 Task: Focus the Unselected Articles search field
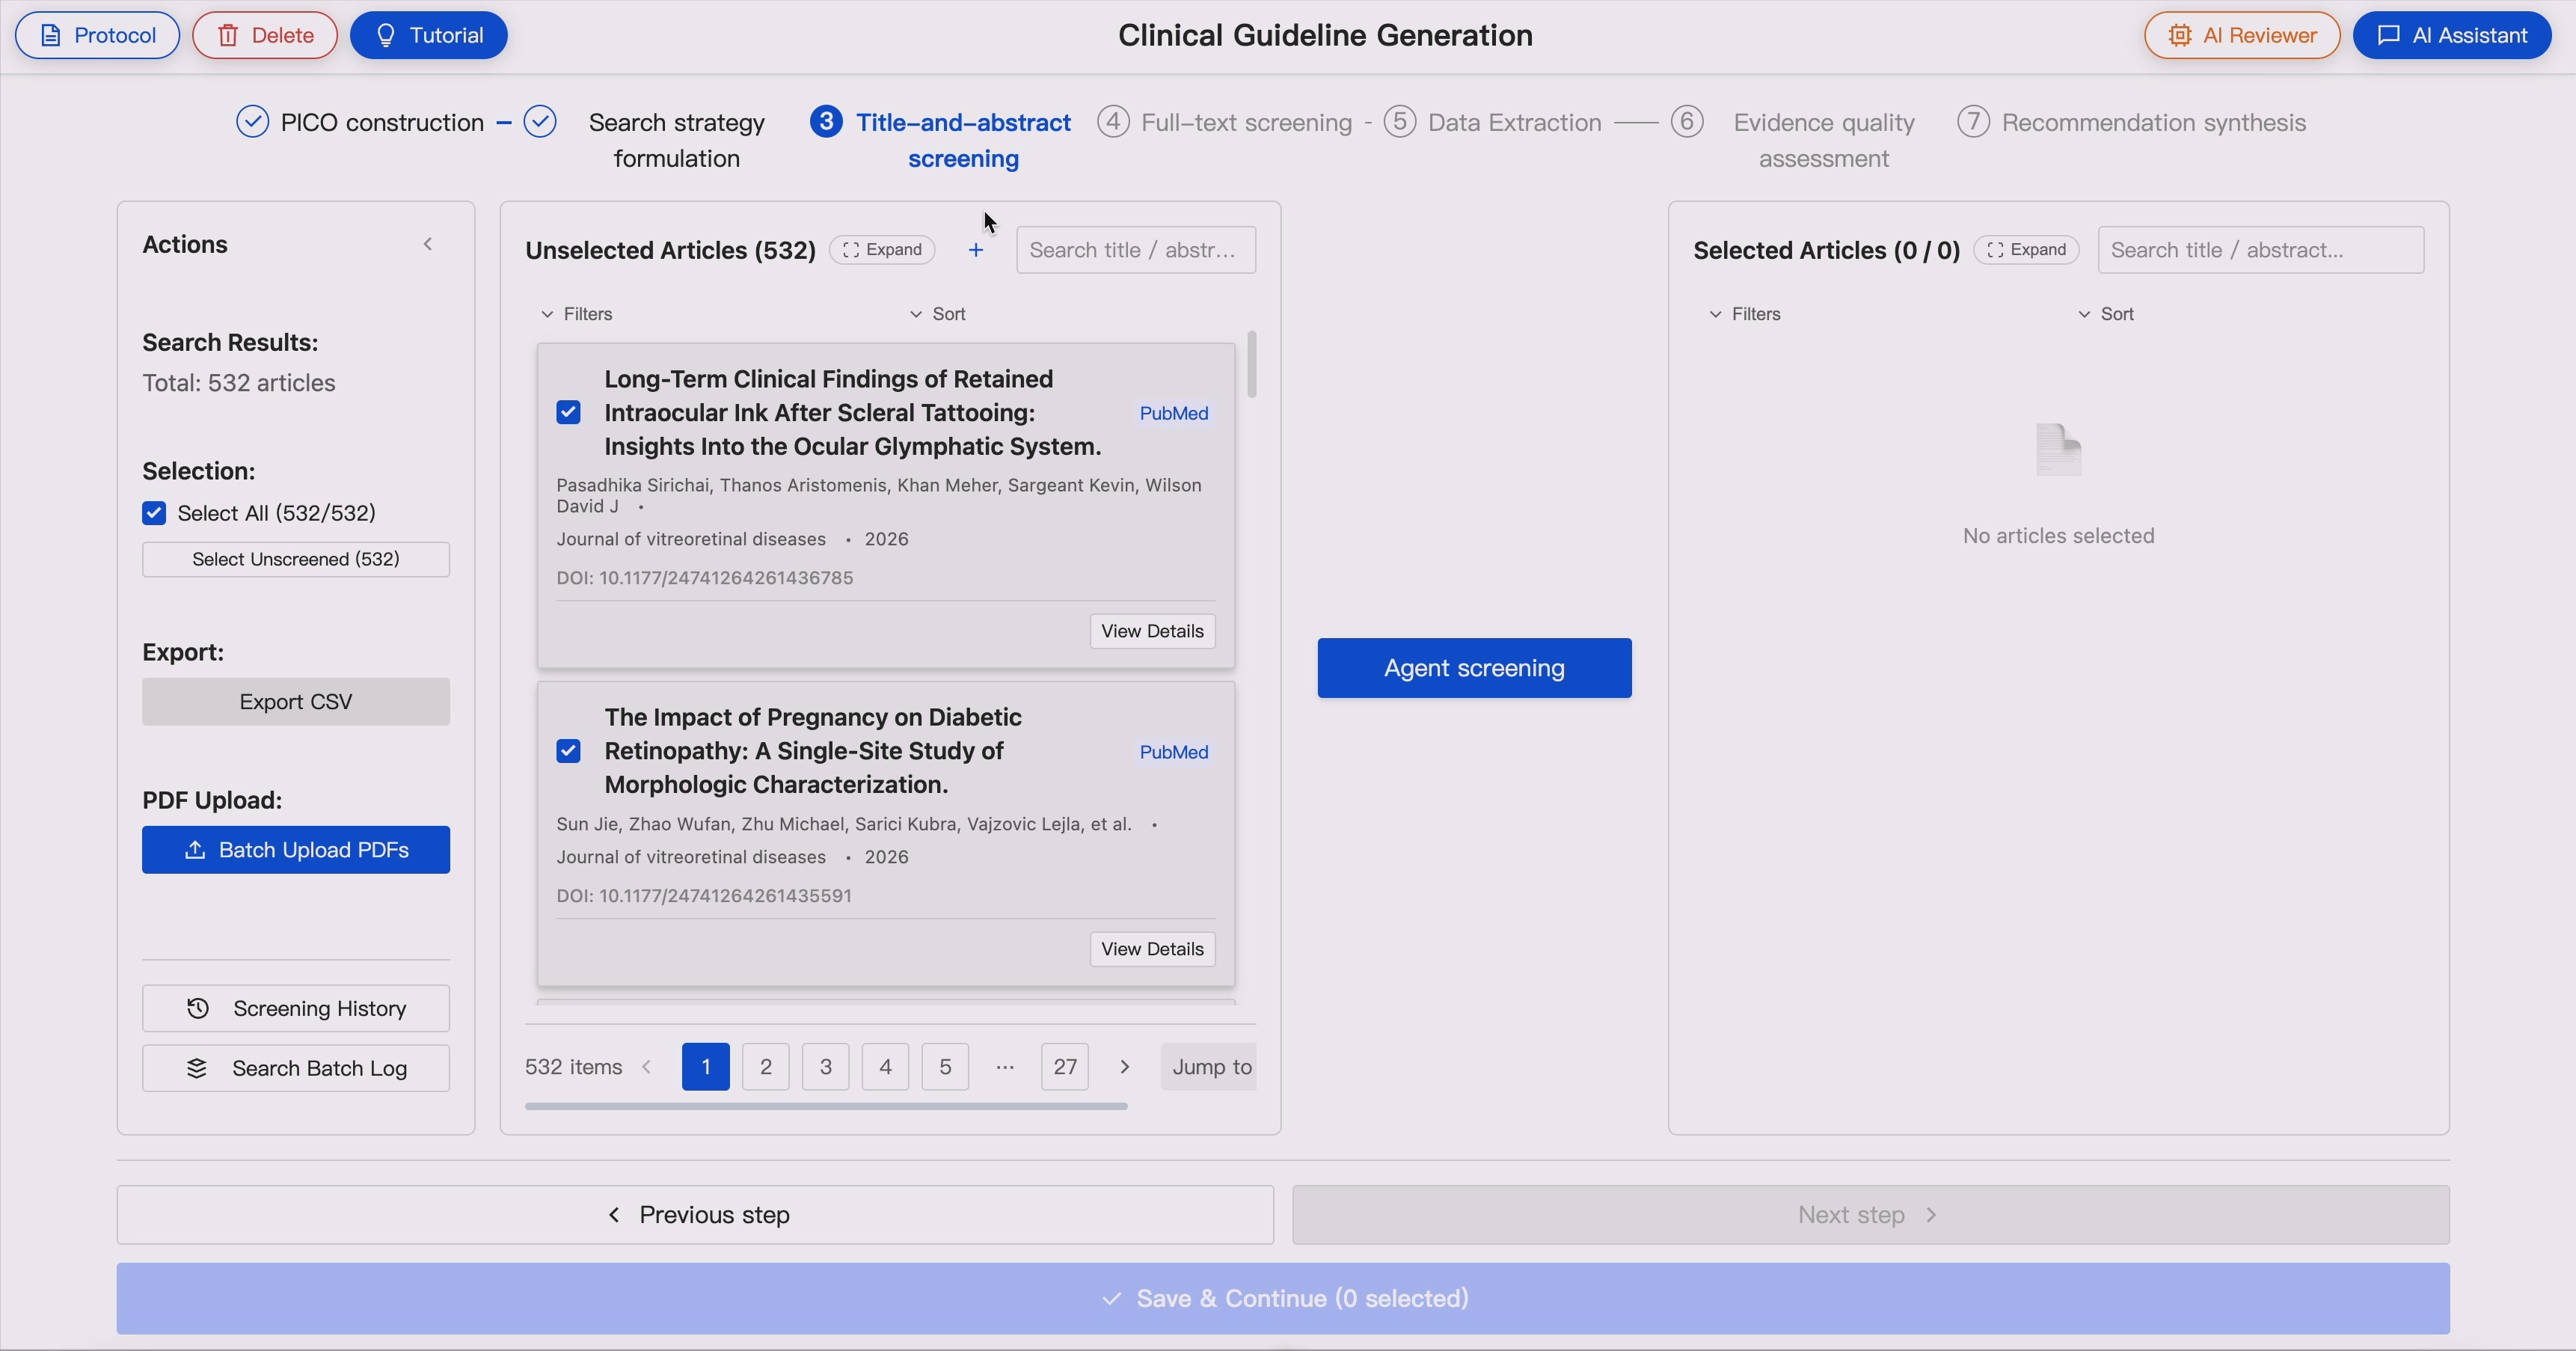(x=1136, y=250)
